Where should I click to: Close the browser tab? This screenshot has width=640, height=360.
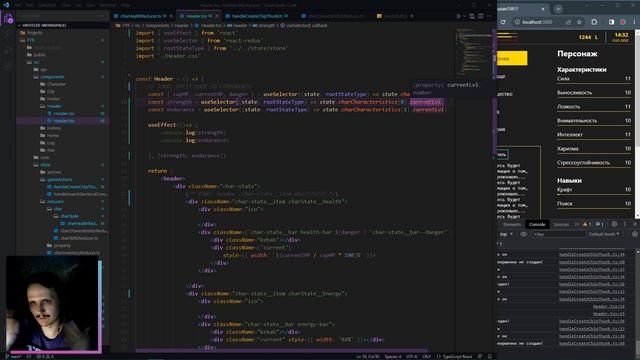coord(543,9)
